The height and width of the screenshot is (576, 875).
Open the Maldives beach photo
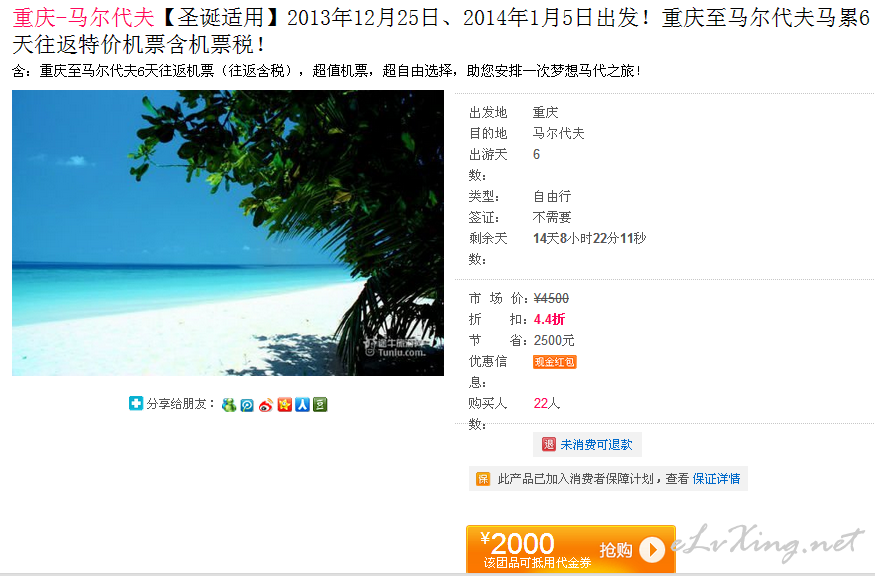pyautogui.click(x=228, y=233)
